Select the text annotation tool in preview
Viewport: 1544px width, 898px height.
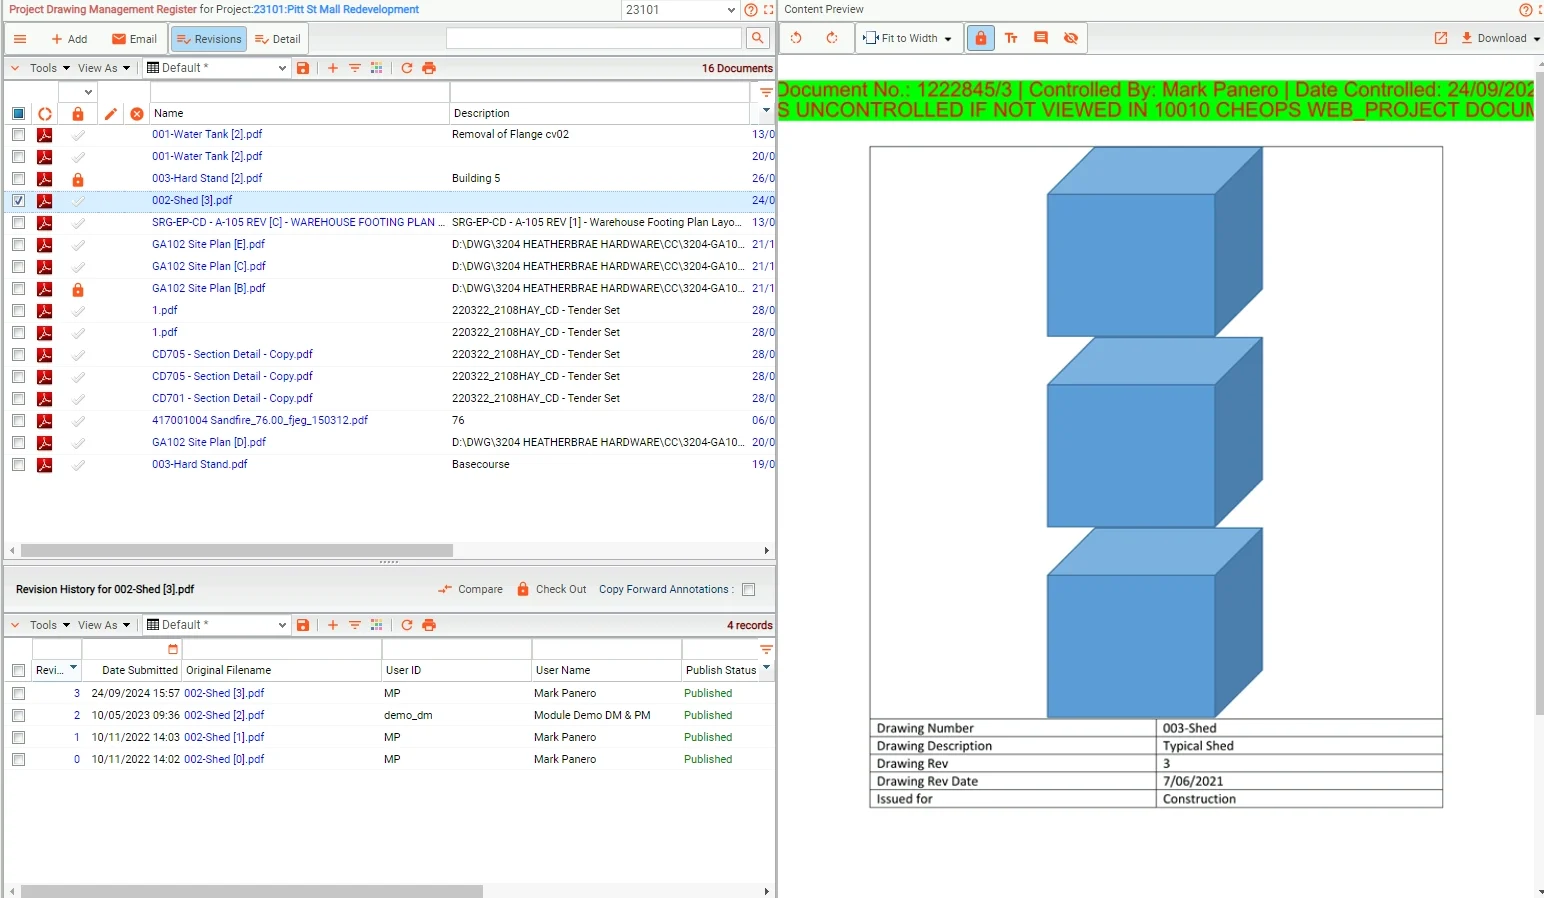1011,38
